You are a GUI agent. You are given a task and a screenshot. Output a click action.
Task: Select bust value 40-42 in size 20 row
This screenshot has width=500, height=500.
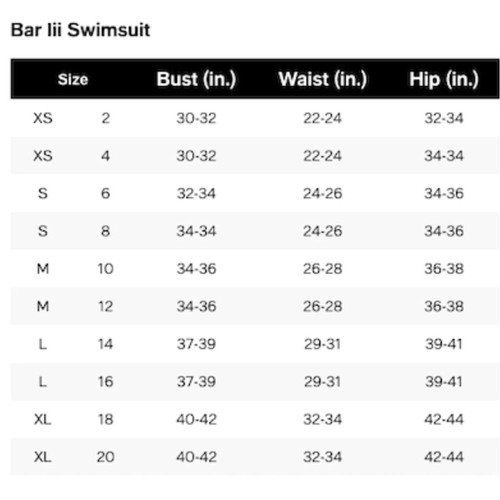point(196,457)
